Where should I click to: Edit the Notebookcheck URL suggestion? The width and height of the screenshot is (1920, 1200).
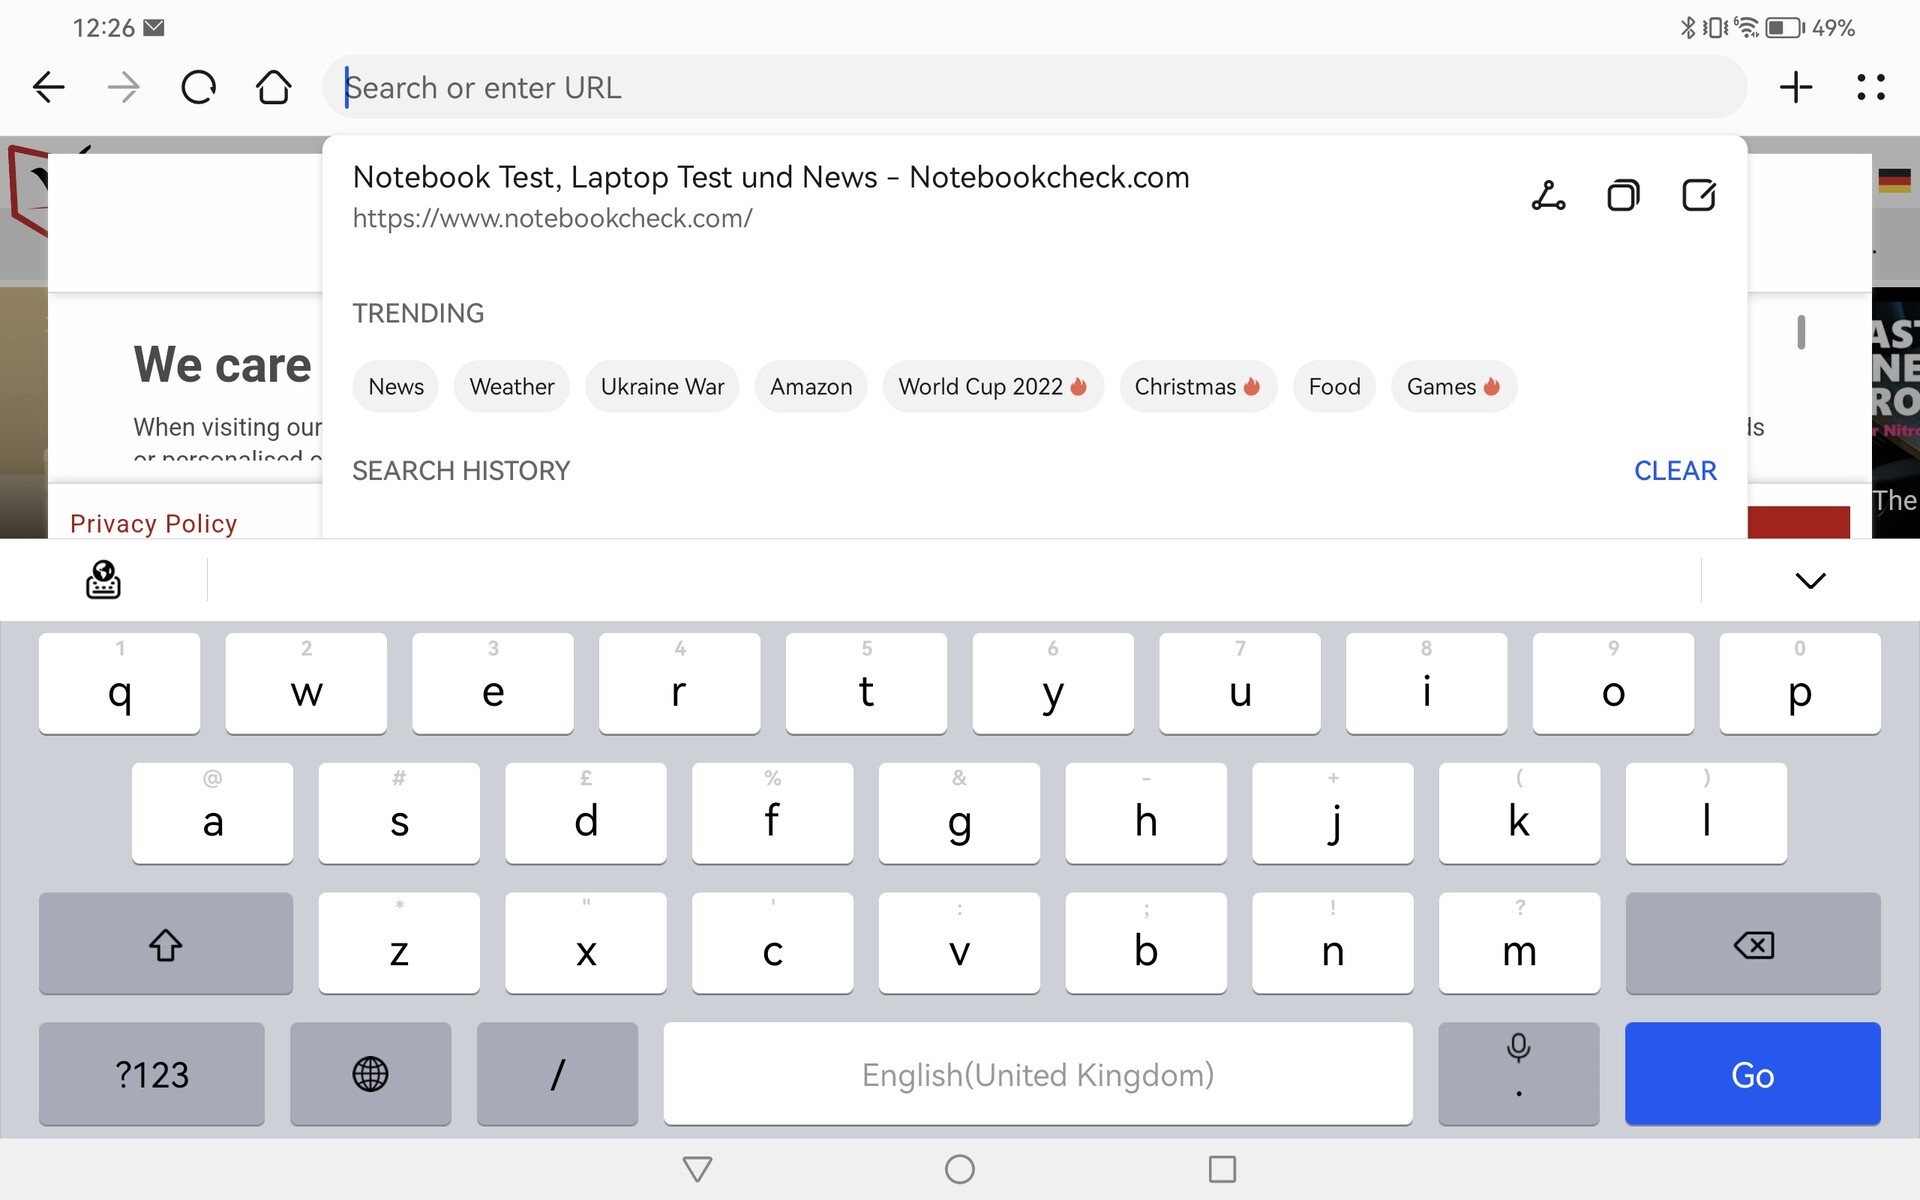coord(1699,195)
